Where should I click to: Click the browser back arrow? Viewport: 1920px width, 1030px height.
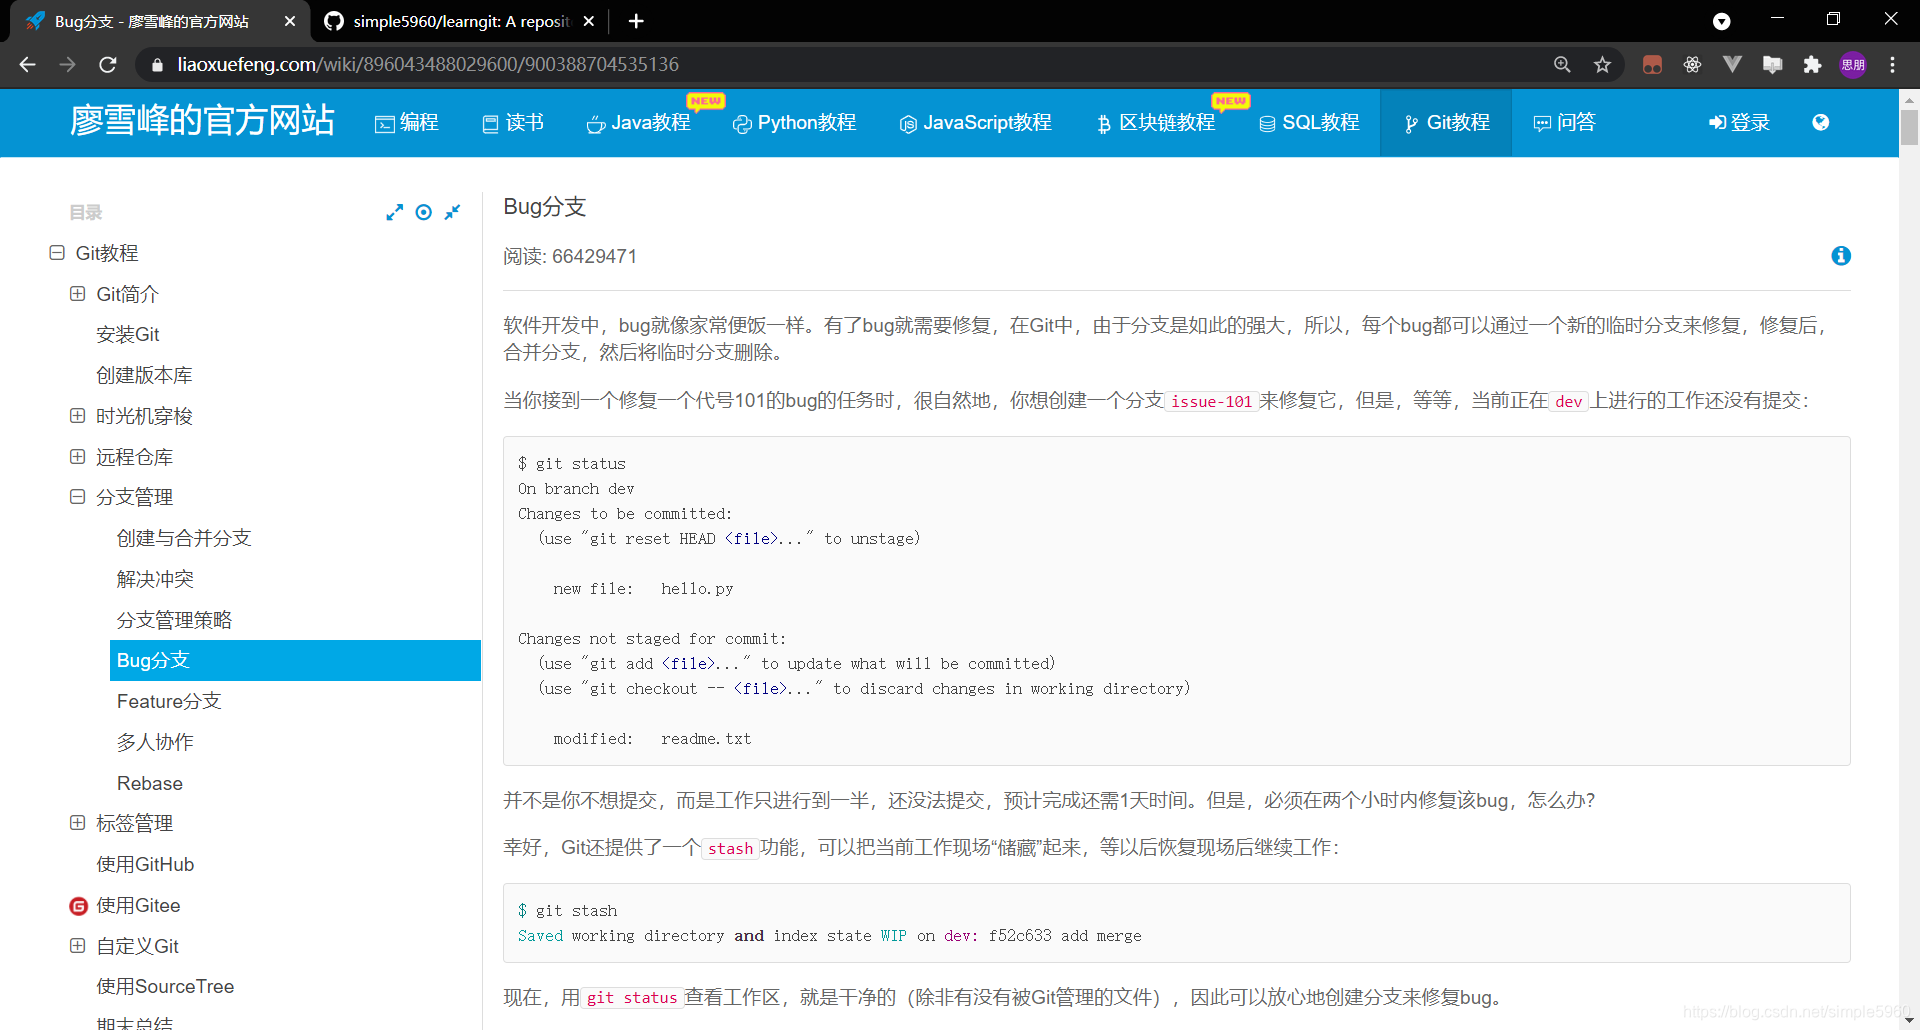tap(27, 65)
